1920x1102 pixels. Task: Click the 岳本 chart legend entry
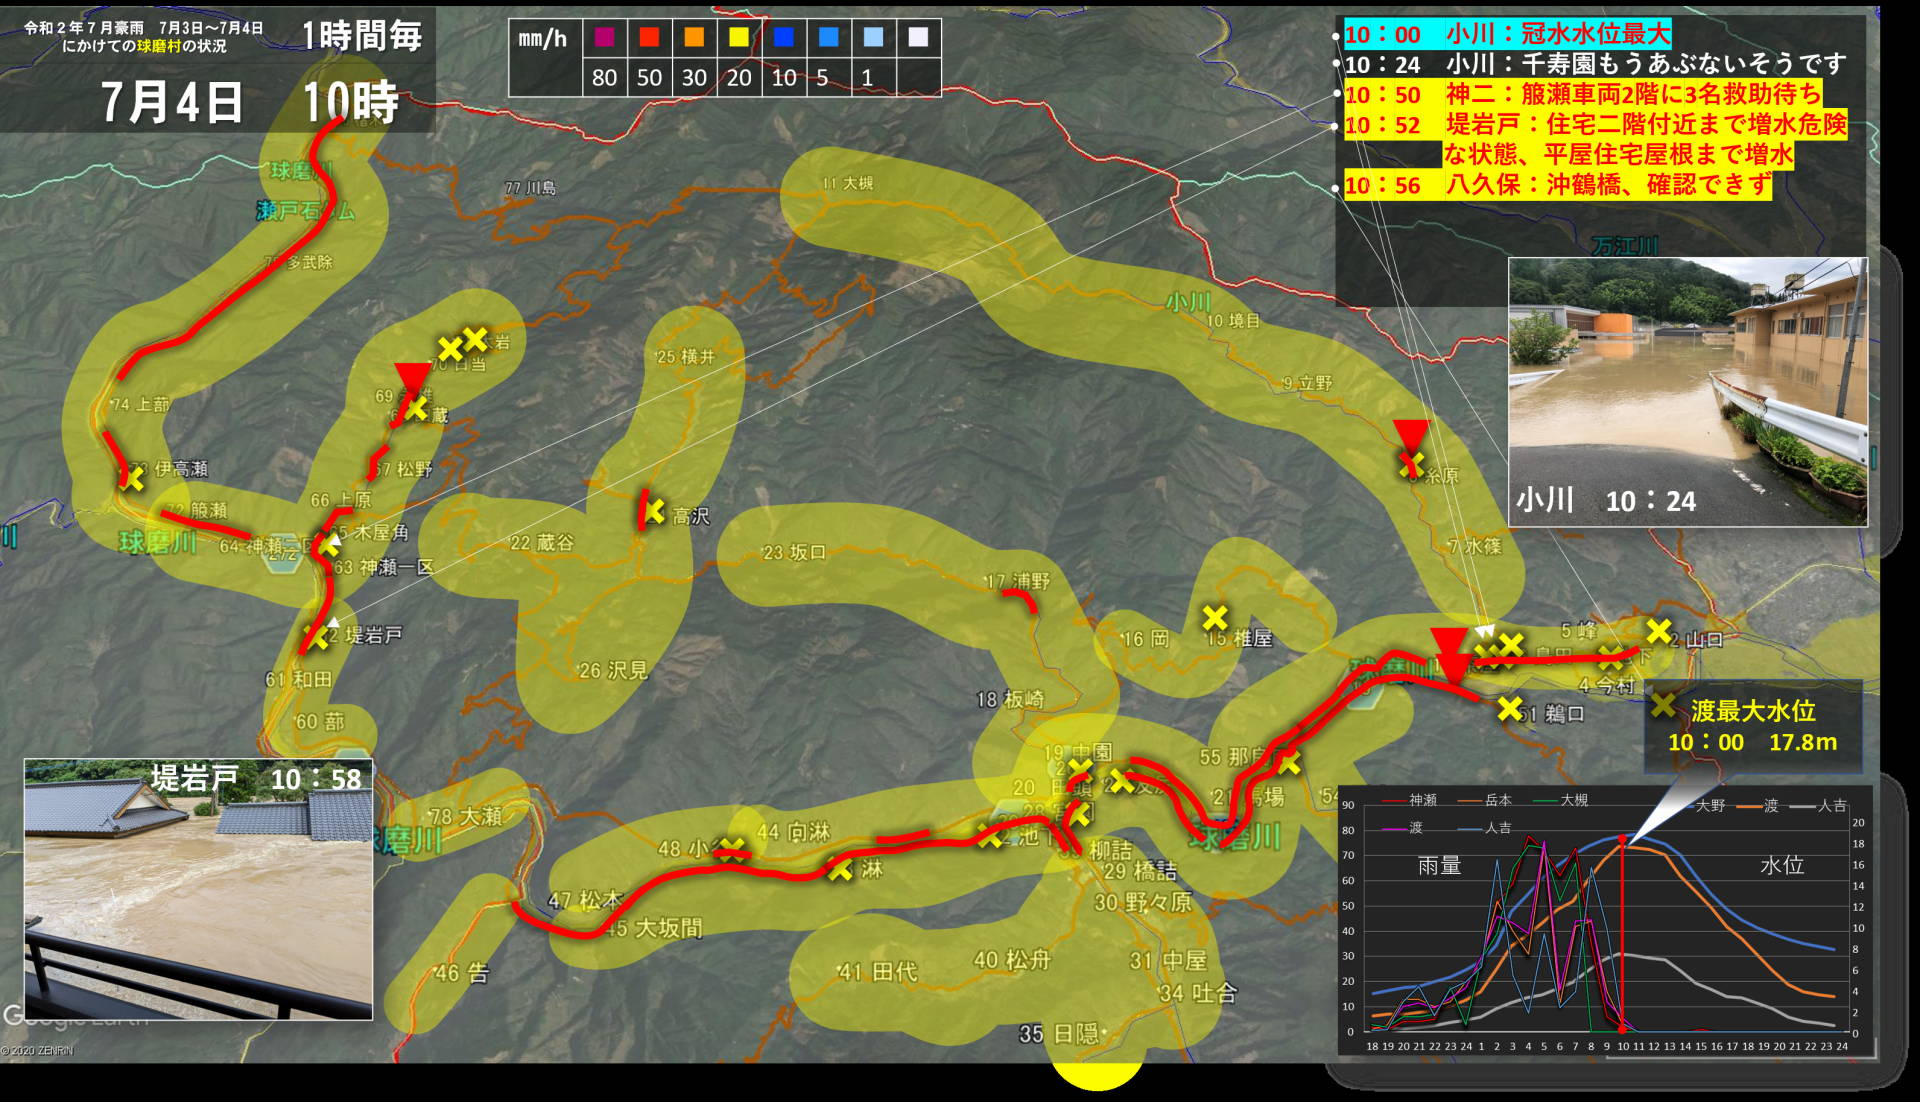point(1485,800)
